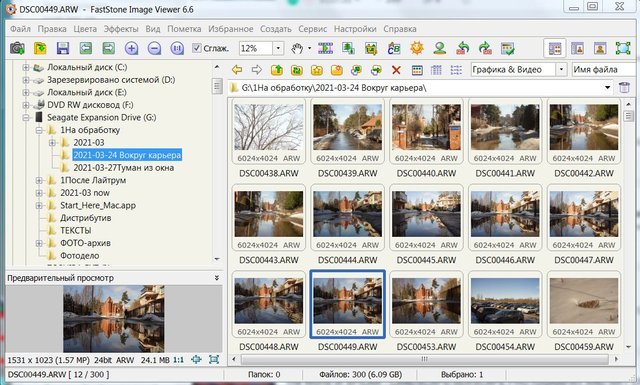Open the slideshow filmstrip icon
640x385 pixels.
tap(325, 48)
